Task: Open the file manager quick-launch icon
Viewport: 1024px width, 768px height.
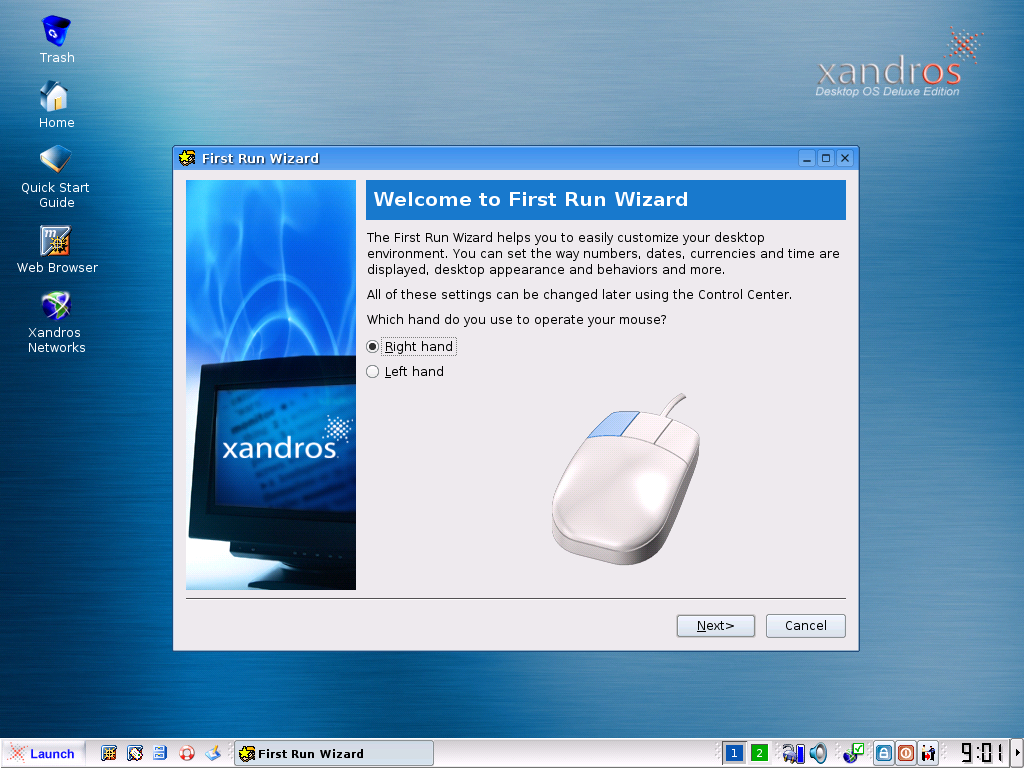Action: (x=160, y=753)
